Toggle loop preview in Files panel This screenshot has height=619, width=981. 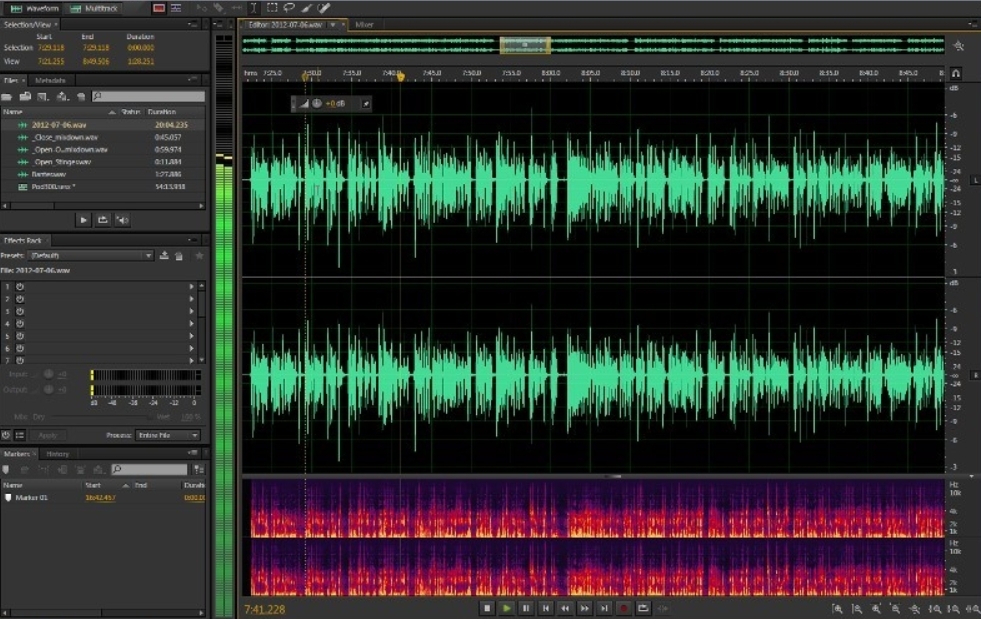(x=103, y=220)
